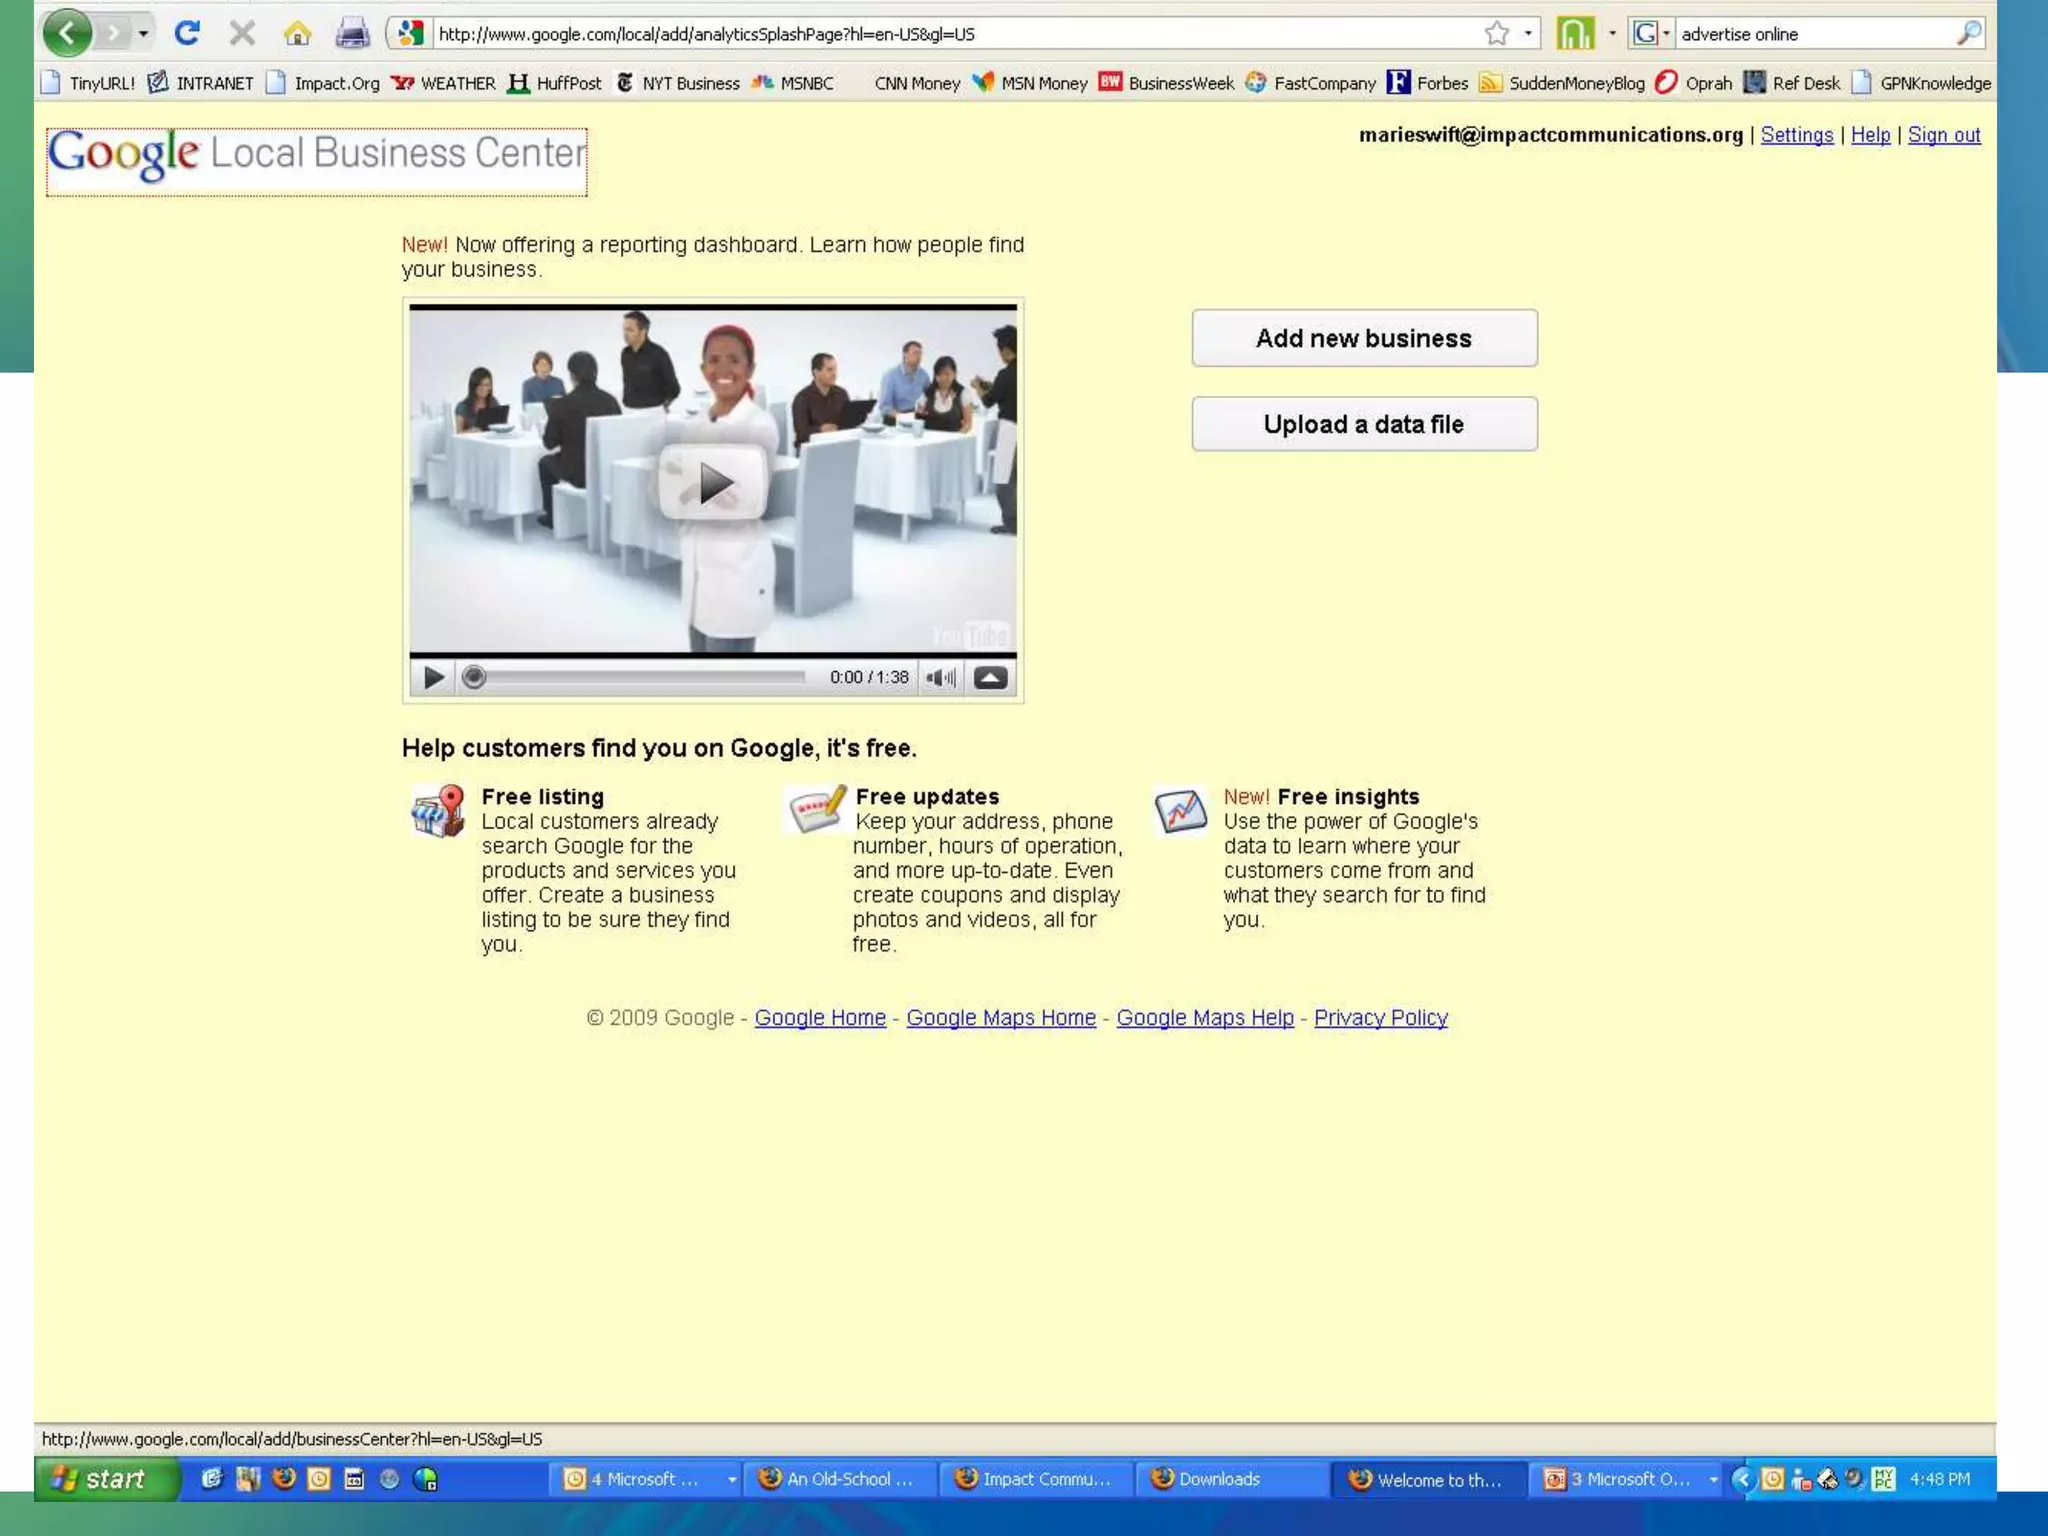
Task: Click the Sign out link
Action: [x=1944, y=135]
